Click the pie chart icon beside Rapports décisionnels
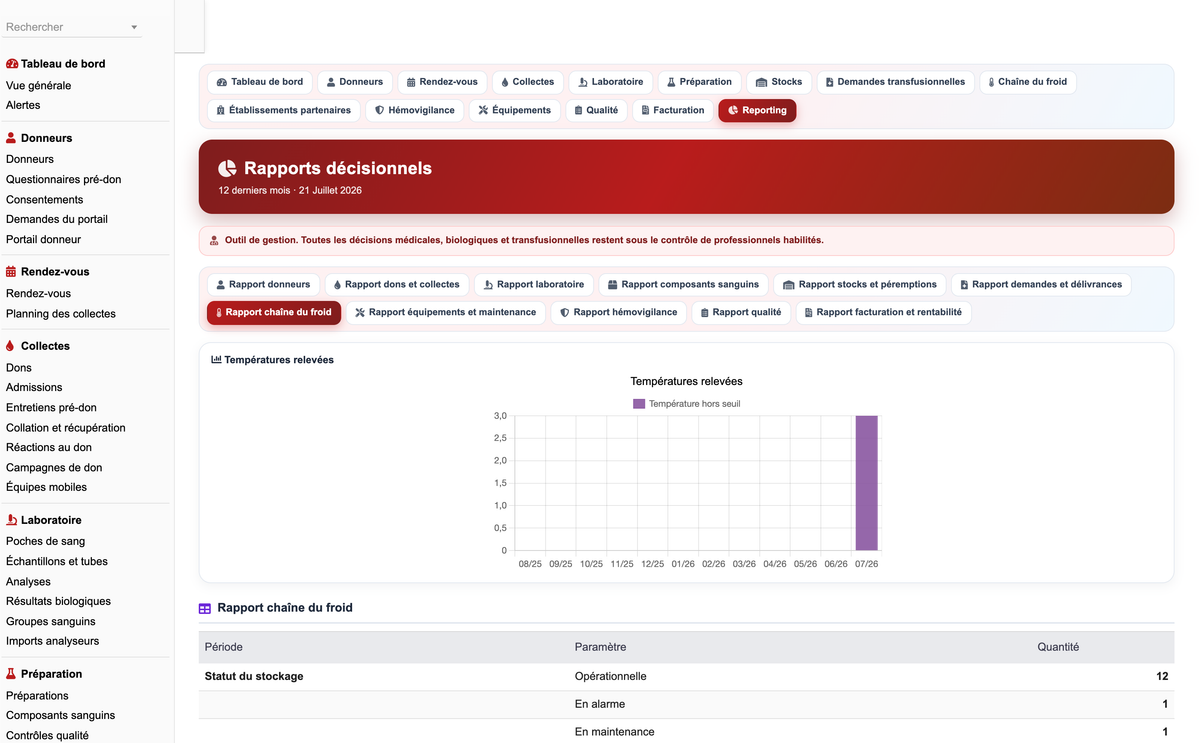This screenshot has height=743, width=1200. click(228, 168)
